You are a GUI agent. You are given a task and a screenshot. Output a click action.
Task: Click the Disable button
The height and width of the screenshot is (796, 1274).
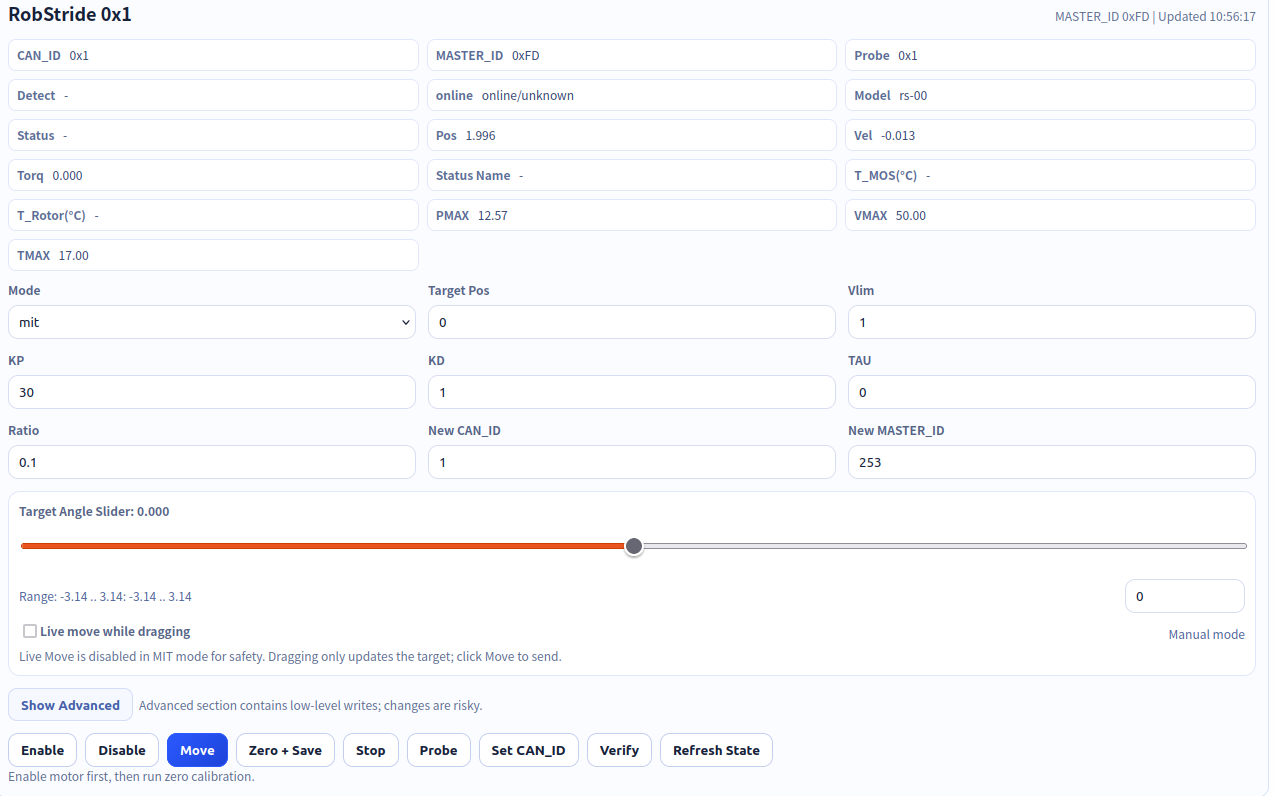coord(122,750)
